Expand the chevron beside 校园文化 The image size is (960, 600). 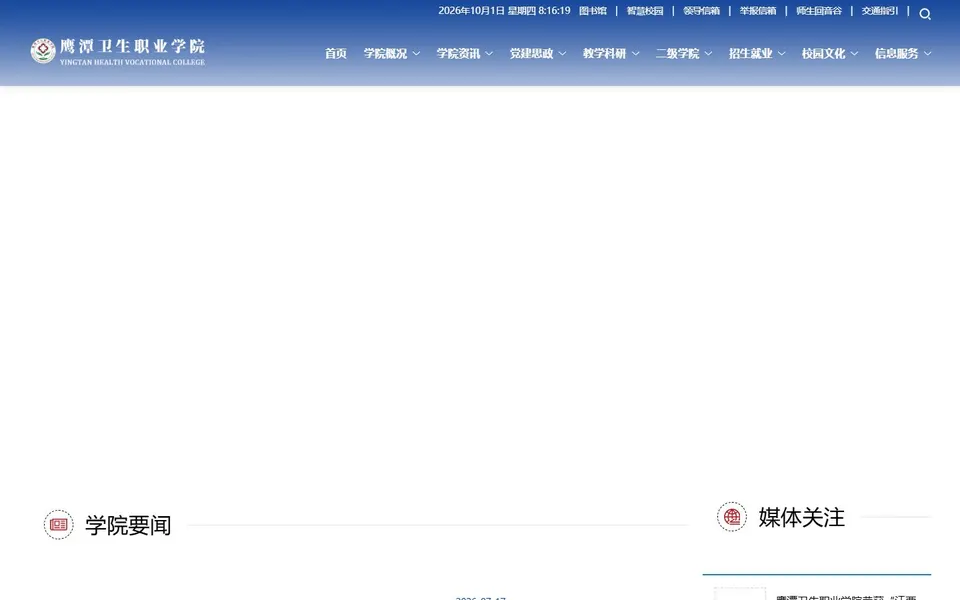855,53
